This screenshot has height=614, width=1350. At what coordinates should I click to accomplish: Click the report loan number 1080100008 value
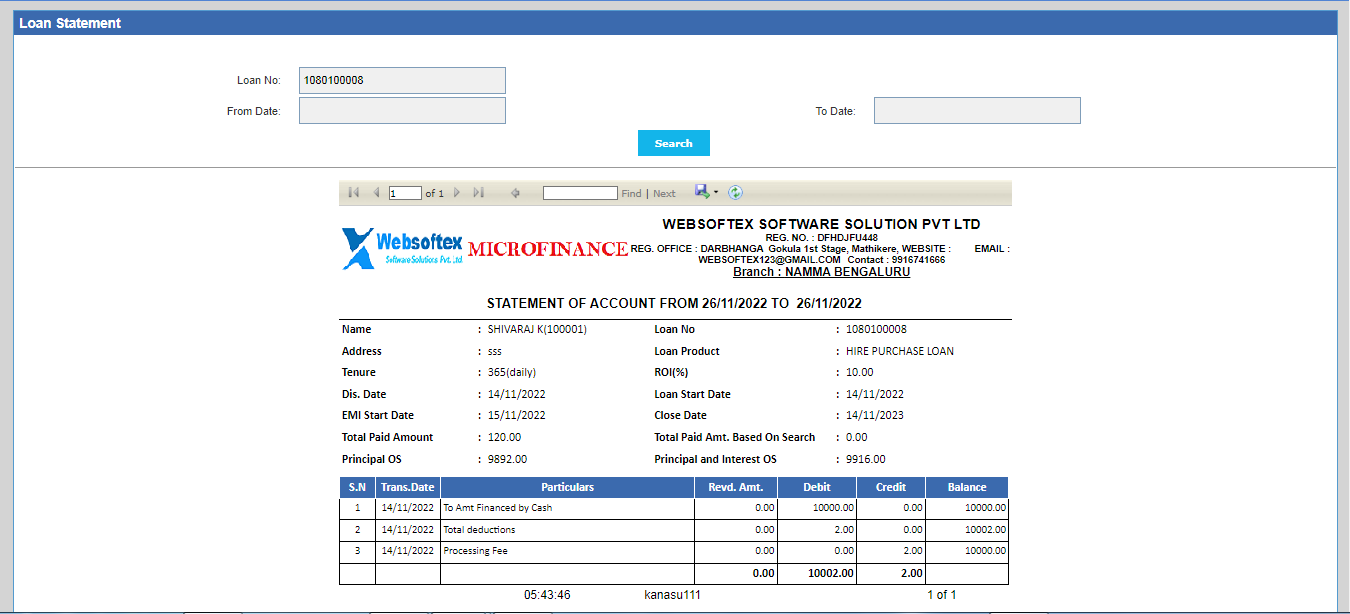tap(876, 329)
